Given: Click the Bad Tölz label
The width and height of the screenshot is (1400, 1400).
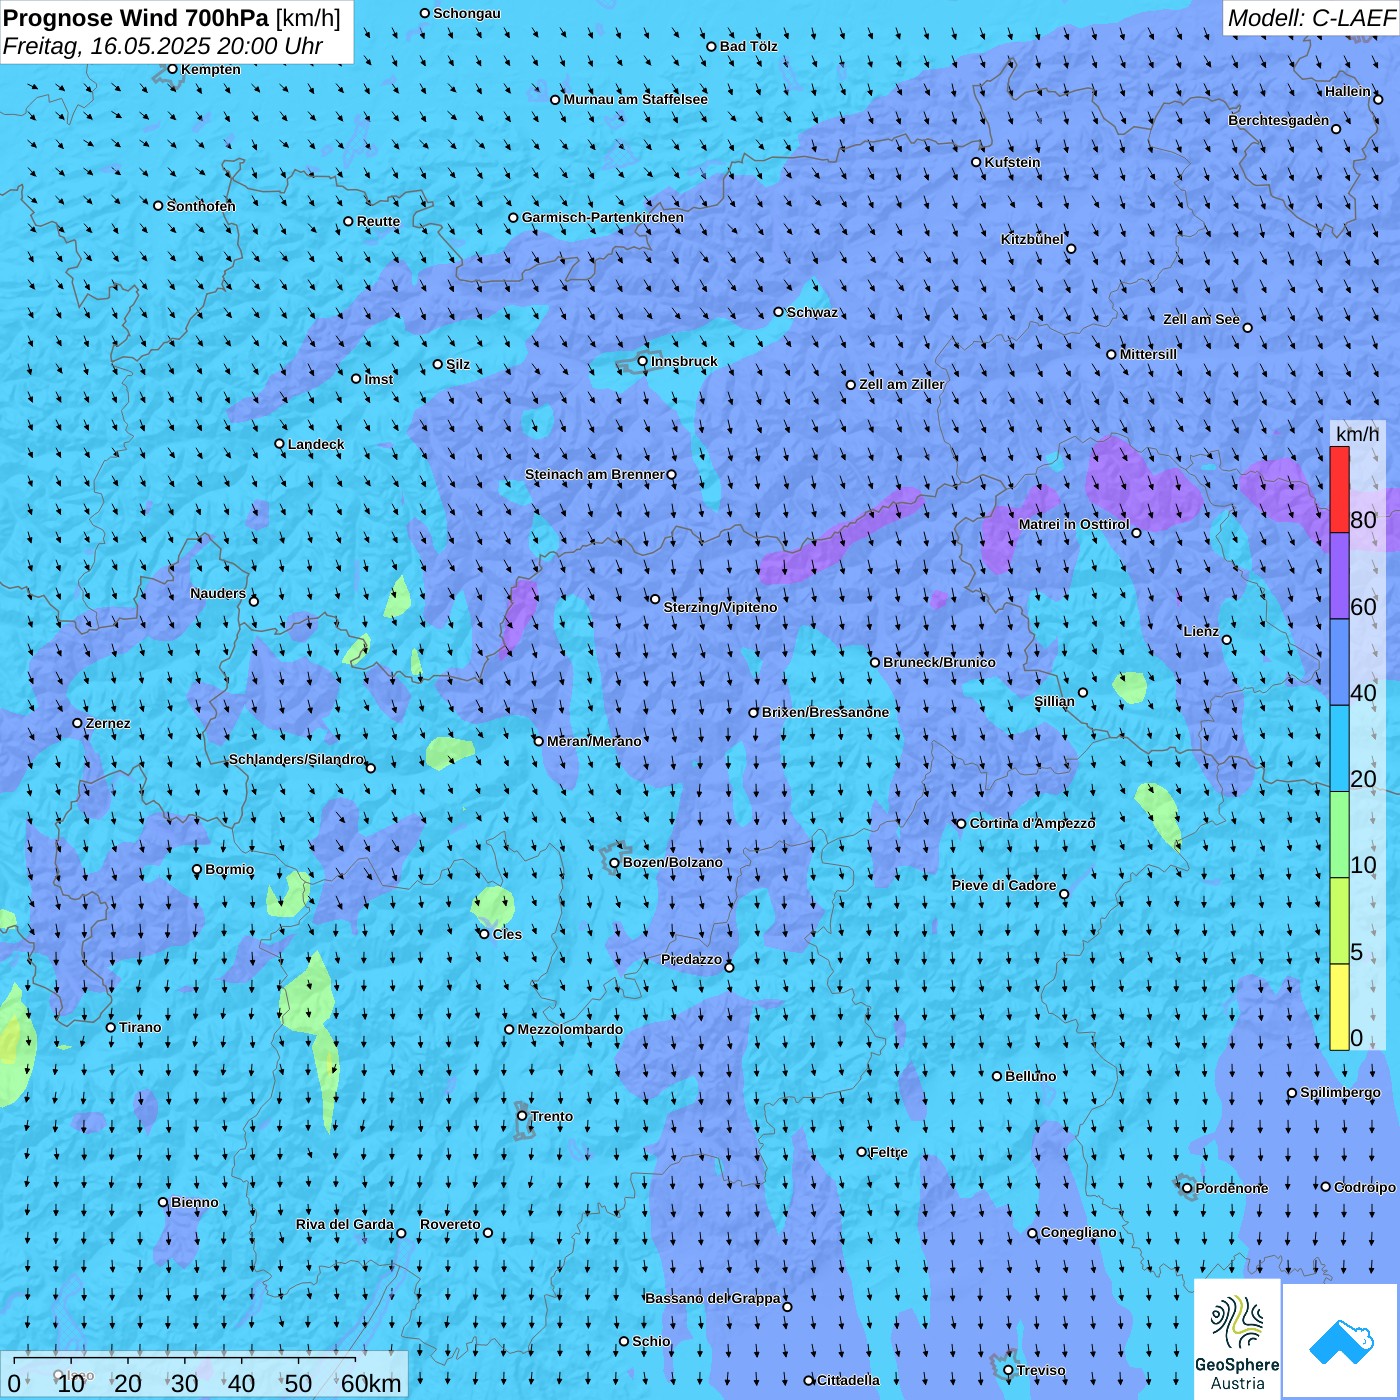Looking at the screenshot, I should [x=749, y=46].
